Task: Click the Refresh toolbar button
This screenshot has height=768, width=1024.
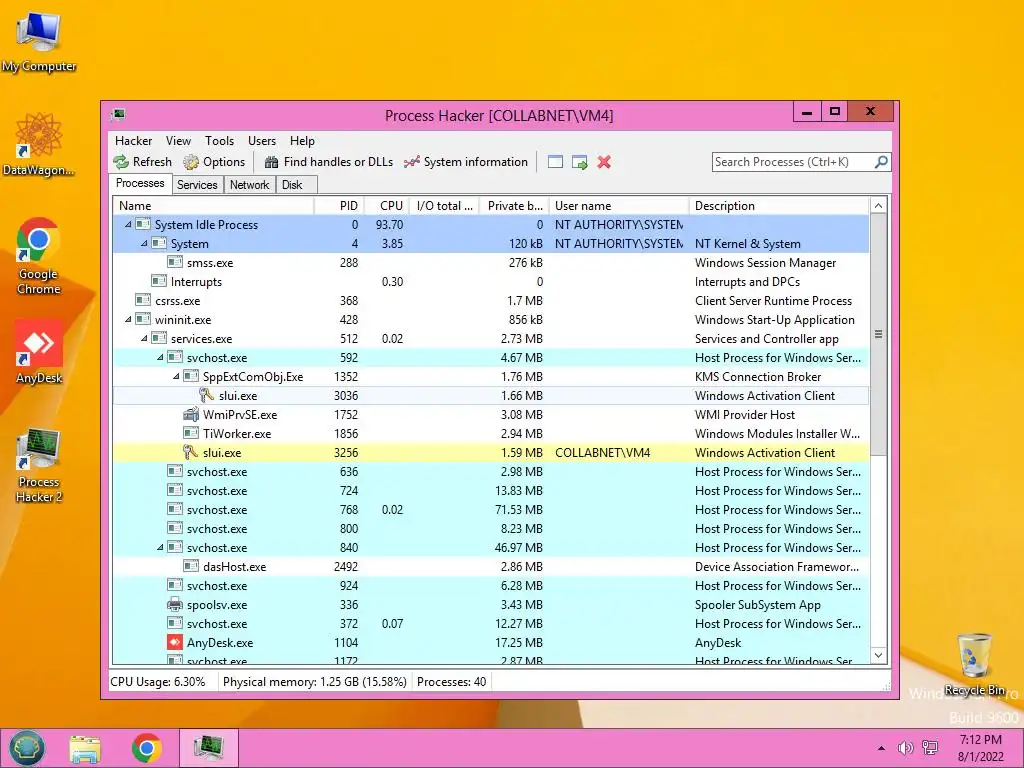Action: tap(142, 162)
